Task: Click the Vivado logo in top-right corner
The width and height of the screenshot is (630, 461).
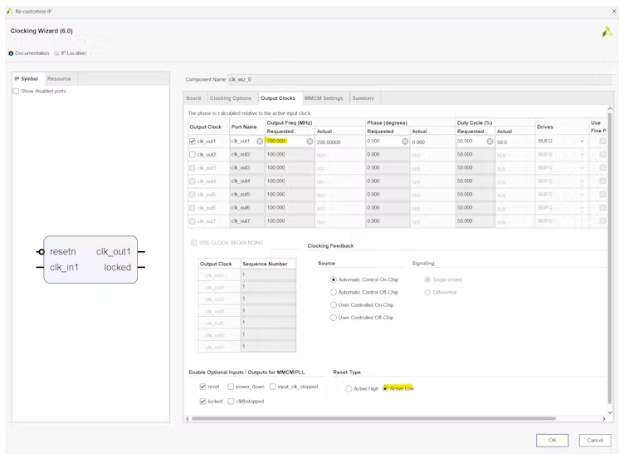Action: tap(606, 32)
